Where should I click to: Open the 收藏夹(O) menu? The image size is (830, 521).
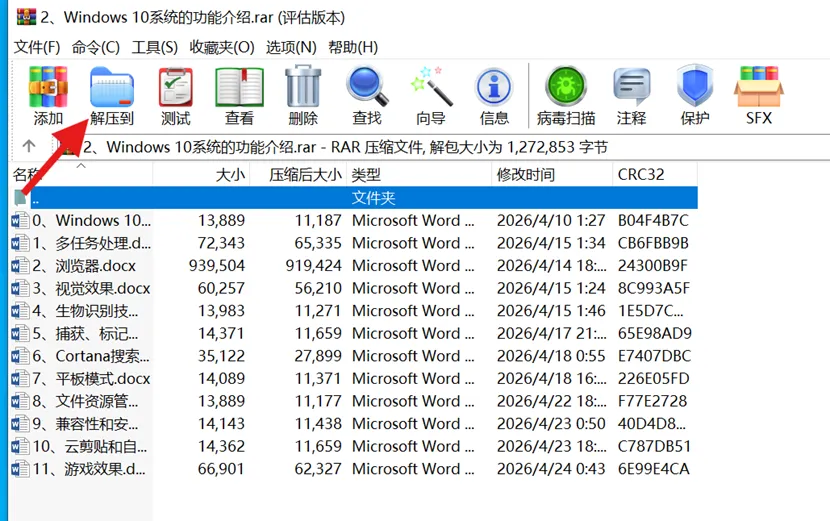(x=222, y=47)
